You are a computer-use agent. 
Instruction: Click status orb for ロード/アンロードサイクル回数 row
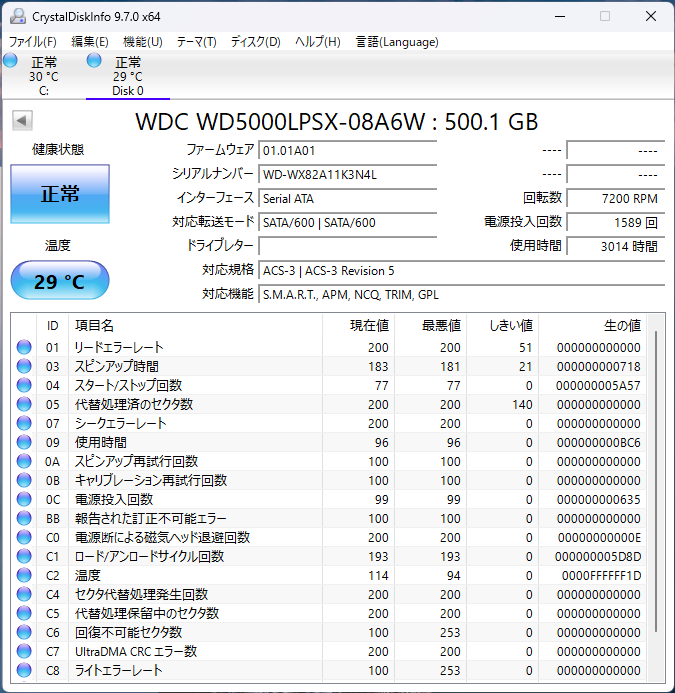(24, 556)
